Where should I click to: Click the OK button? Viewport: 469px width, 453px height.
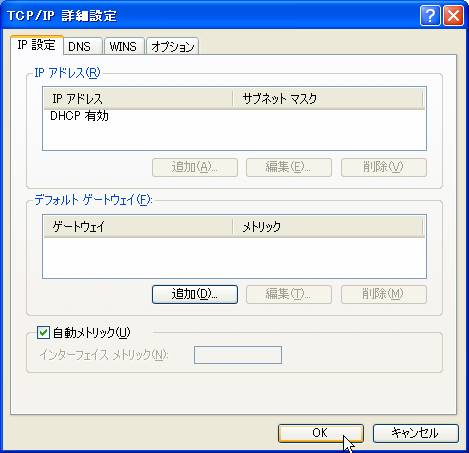pyautogui.click(x=320, y=433)
